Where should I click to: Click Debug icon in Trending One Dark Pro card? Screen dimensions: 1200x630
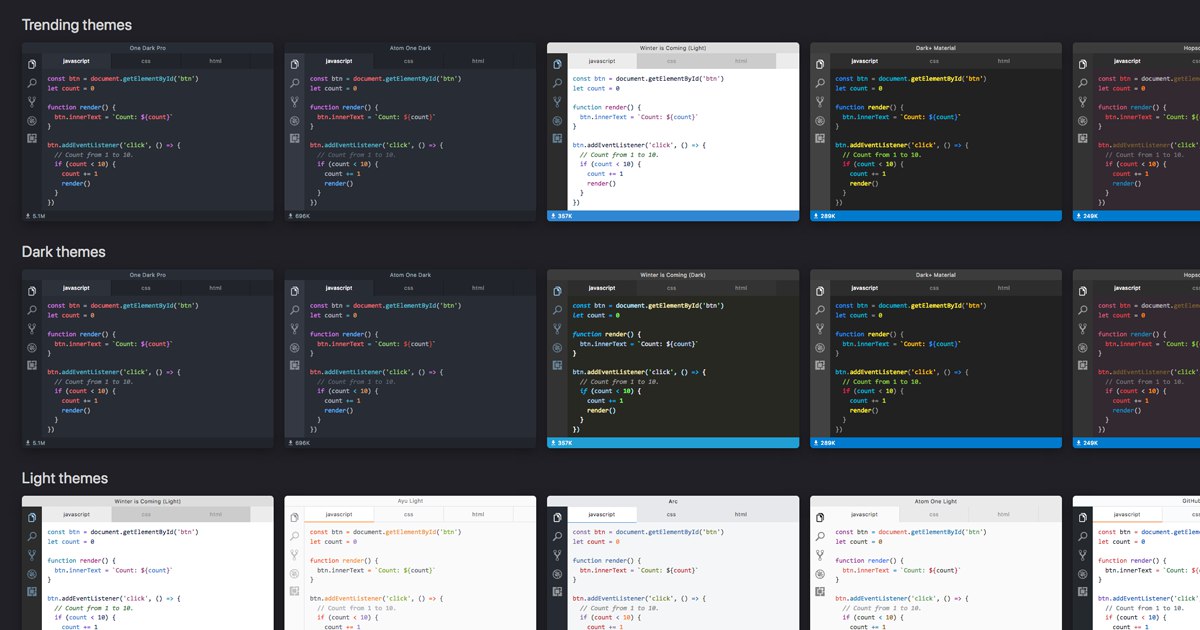pyautogui.click(x=32, y=120)
